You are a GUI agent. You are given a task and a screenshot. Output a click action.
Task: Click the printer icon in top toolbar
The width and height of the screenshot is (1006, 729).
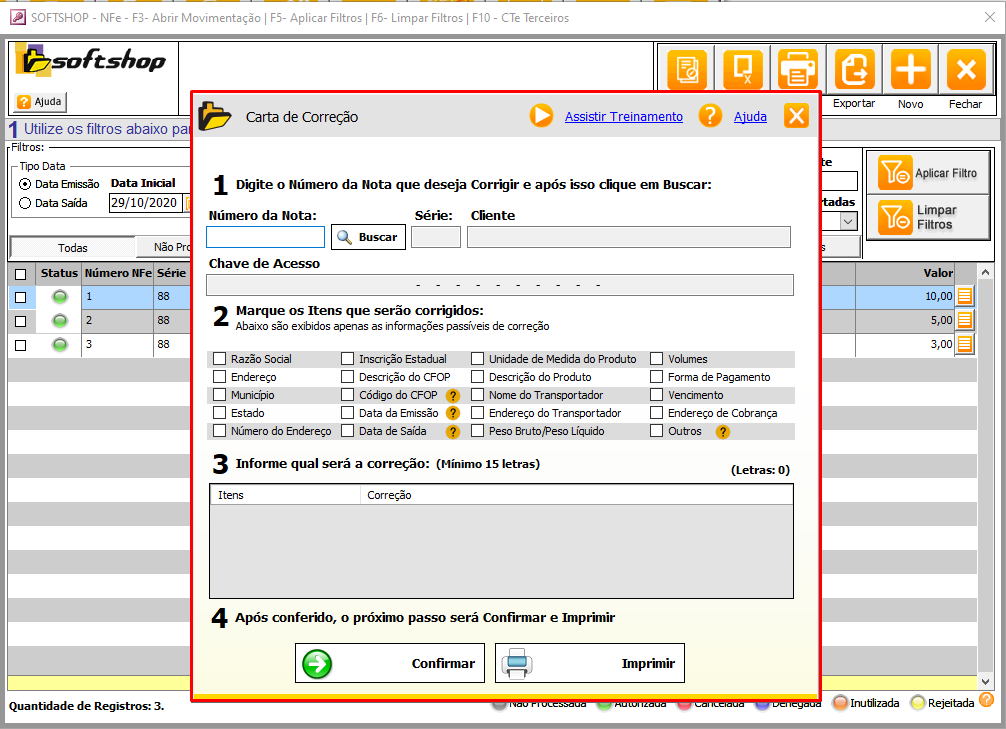[x=798, y=70]
